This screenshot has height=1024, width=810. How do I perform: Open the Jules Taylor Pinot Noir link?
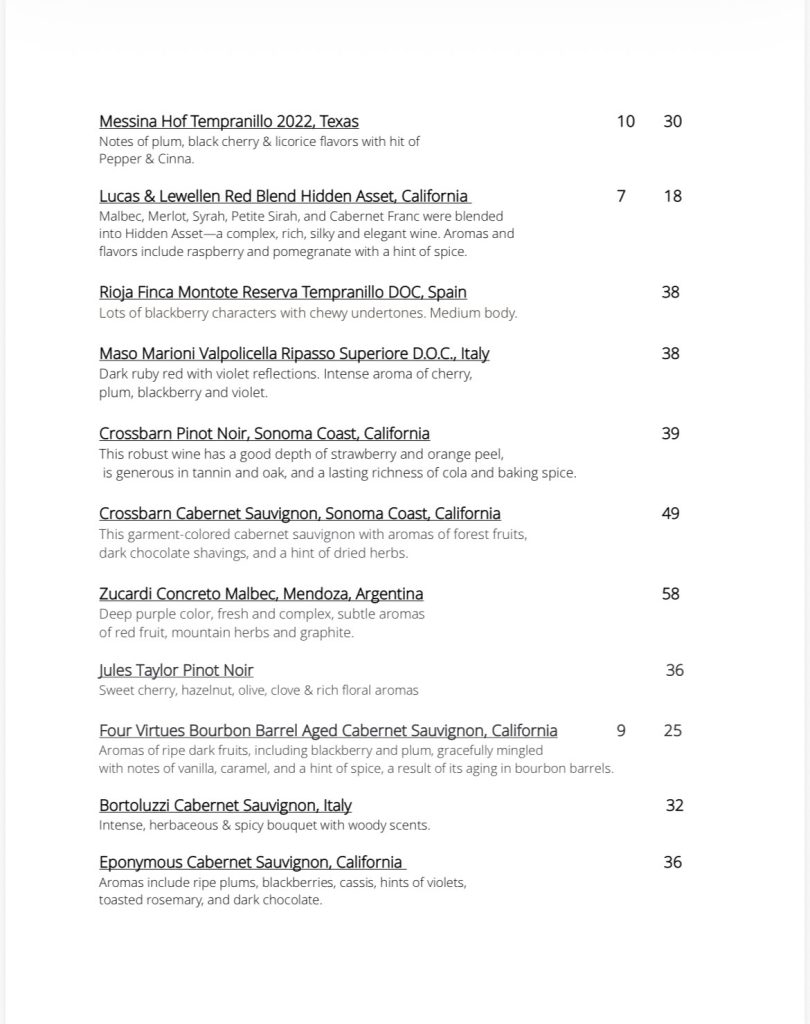click(x=176, y=670)
